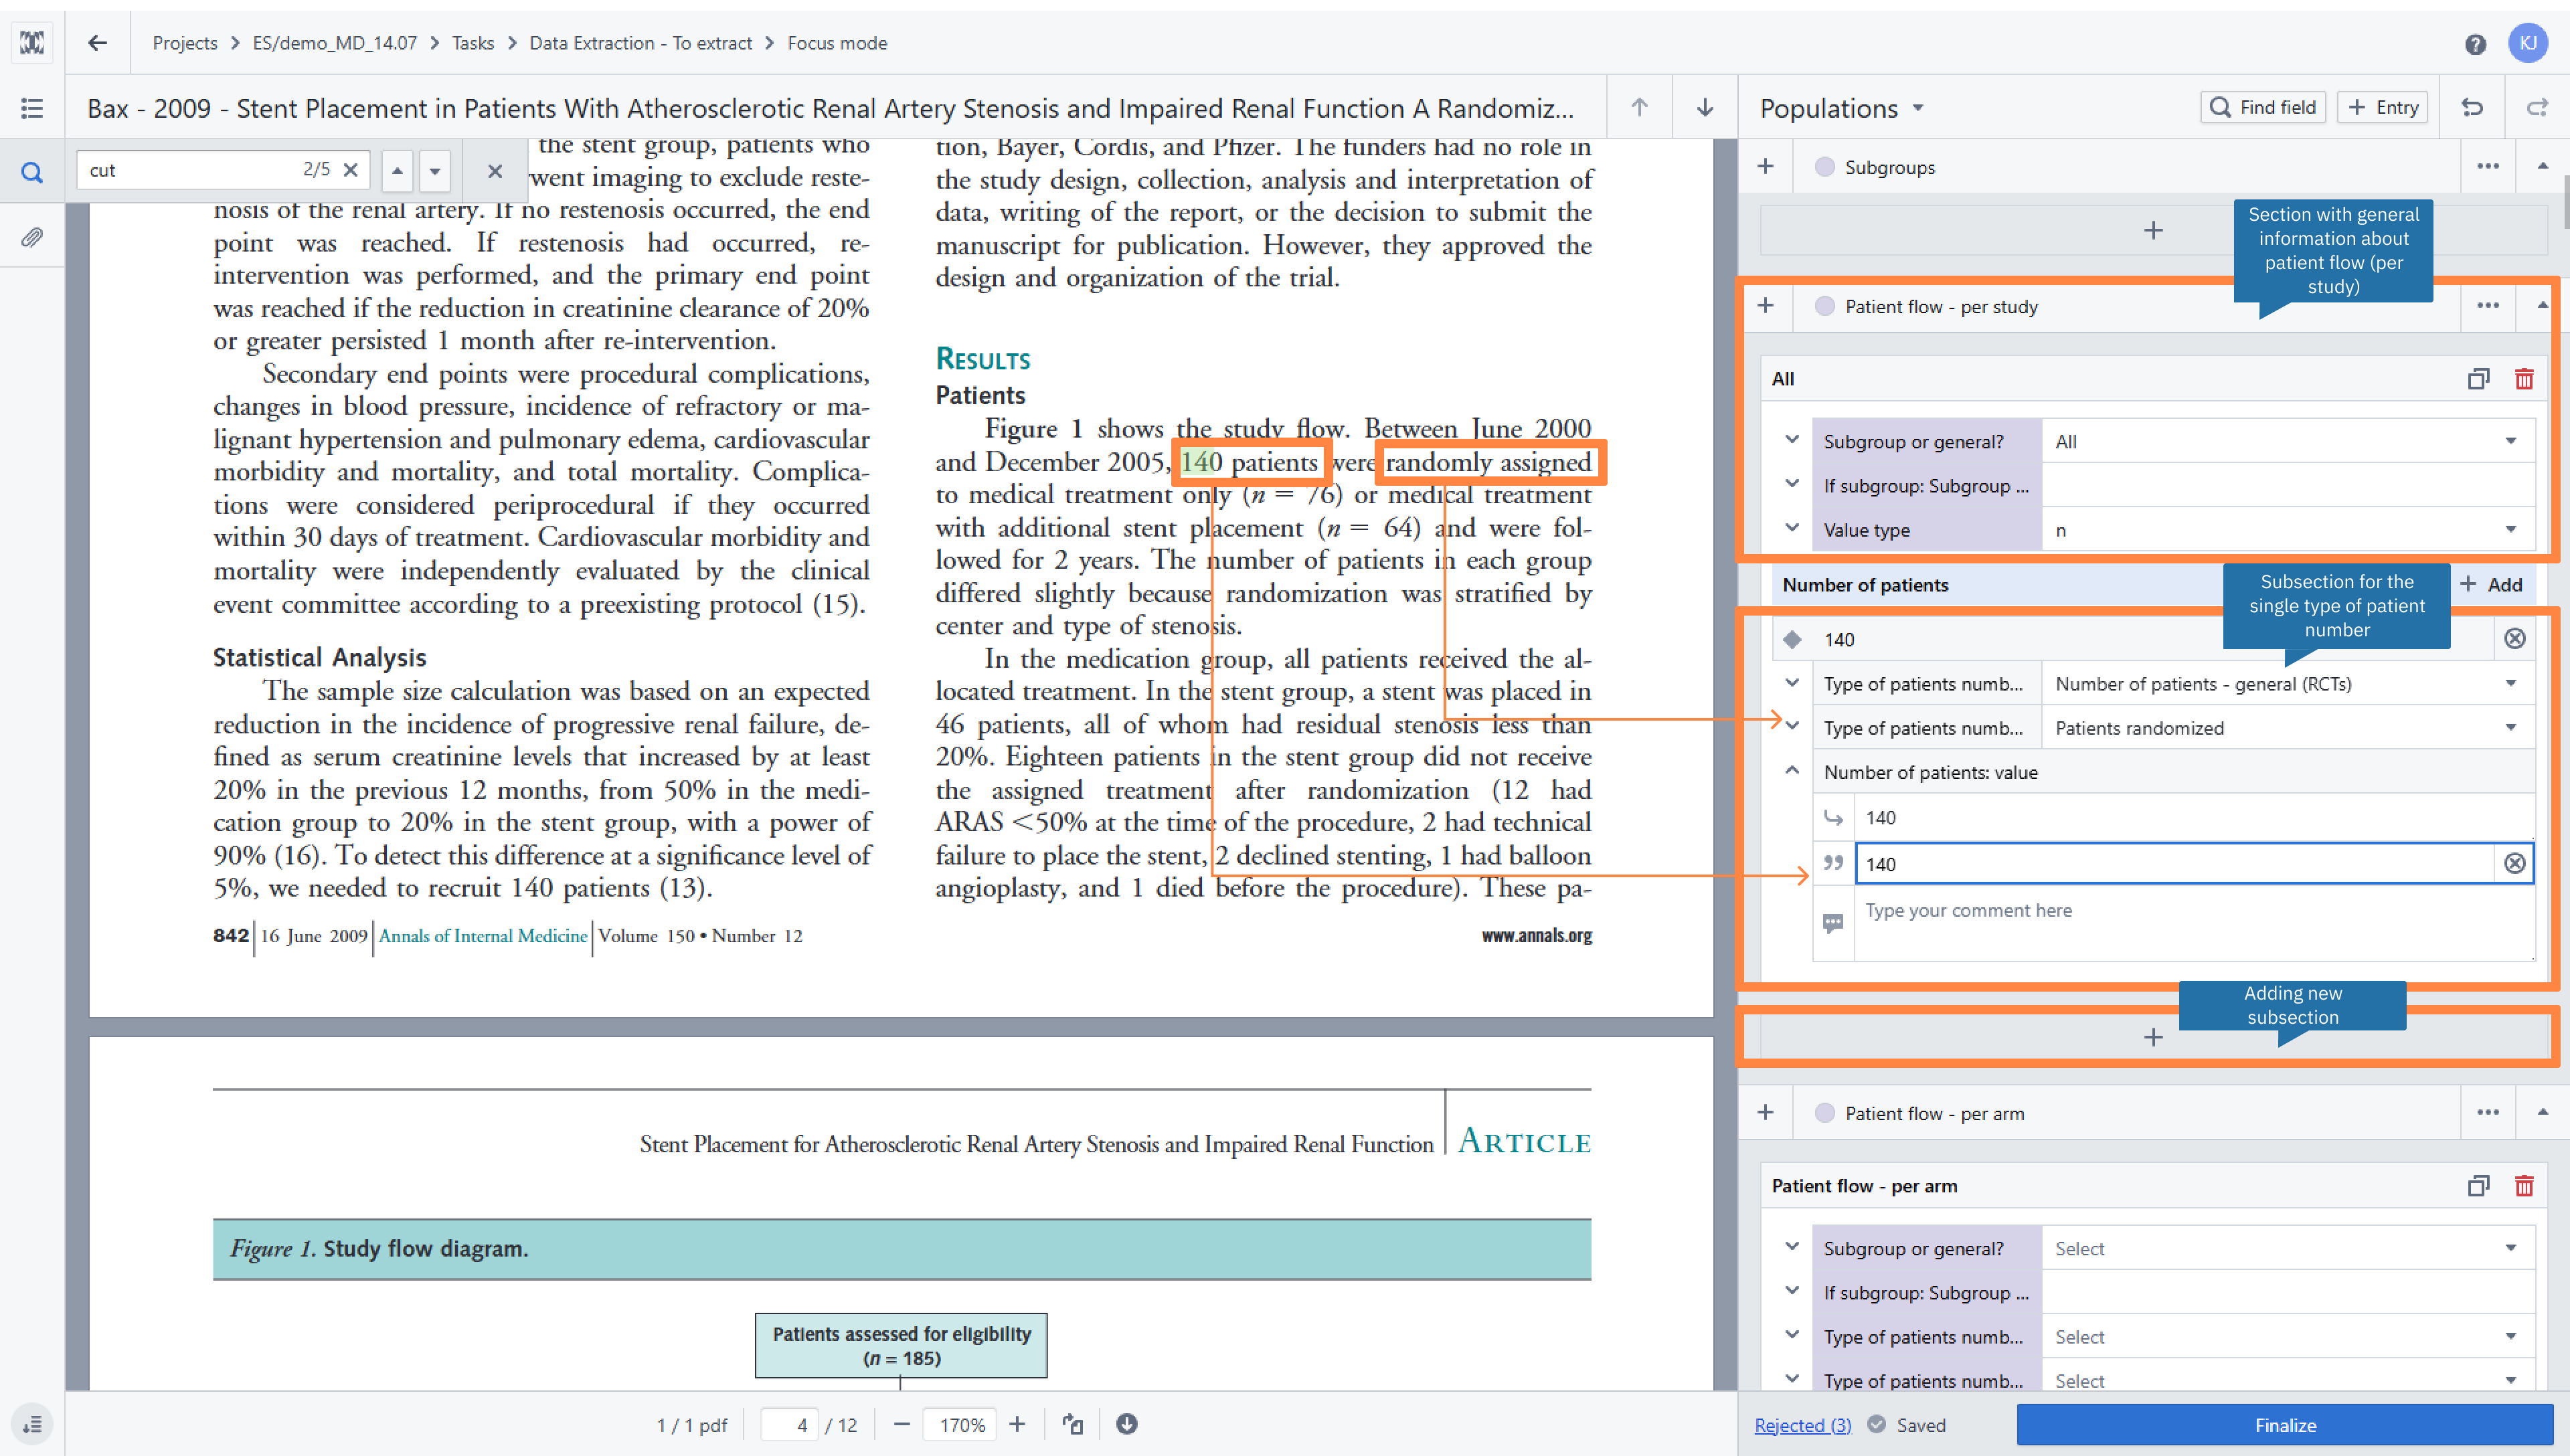The width and height of the screenshot is (2570, 1456).
Task: Open Tasks breadcrumb
Action: coord(473,43)
